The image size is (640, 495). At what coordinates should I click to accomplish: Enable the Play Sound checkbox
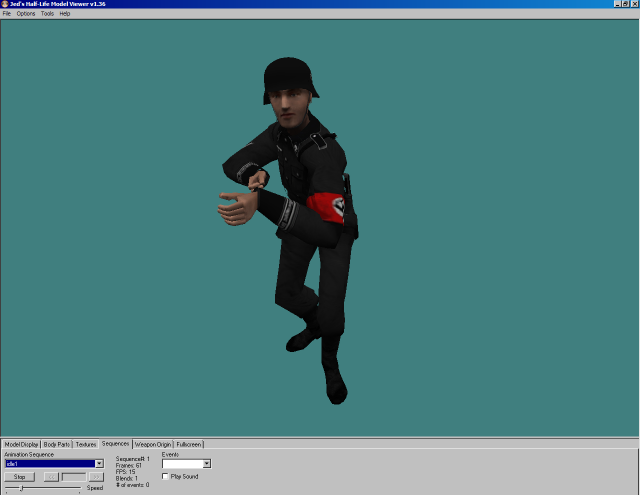pyautogui.click(x=165, y=476)
